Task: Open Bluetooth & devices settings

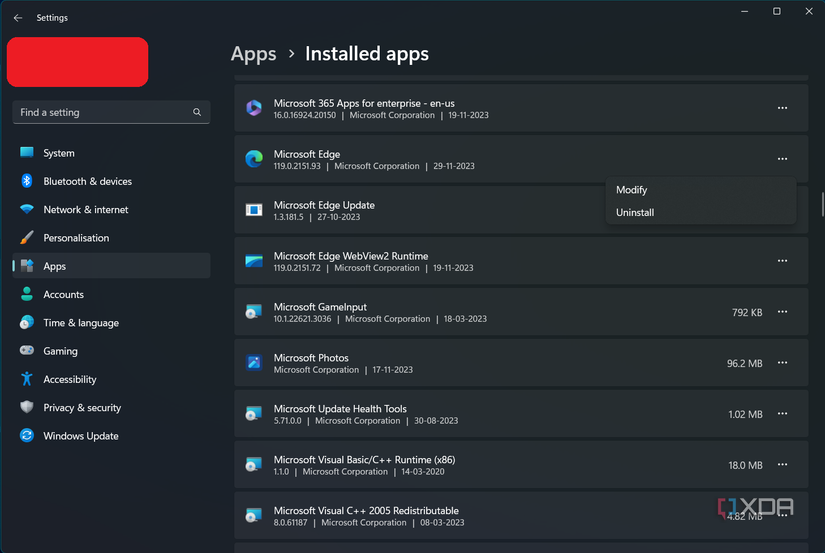Action: click(x=87, y=182)
